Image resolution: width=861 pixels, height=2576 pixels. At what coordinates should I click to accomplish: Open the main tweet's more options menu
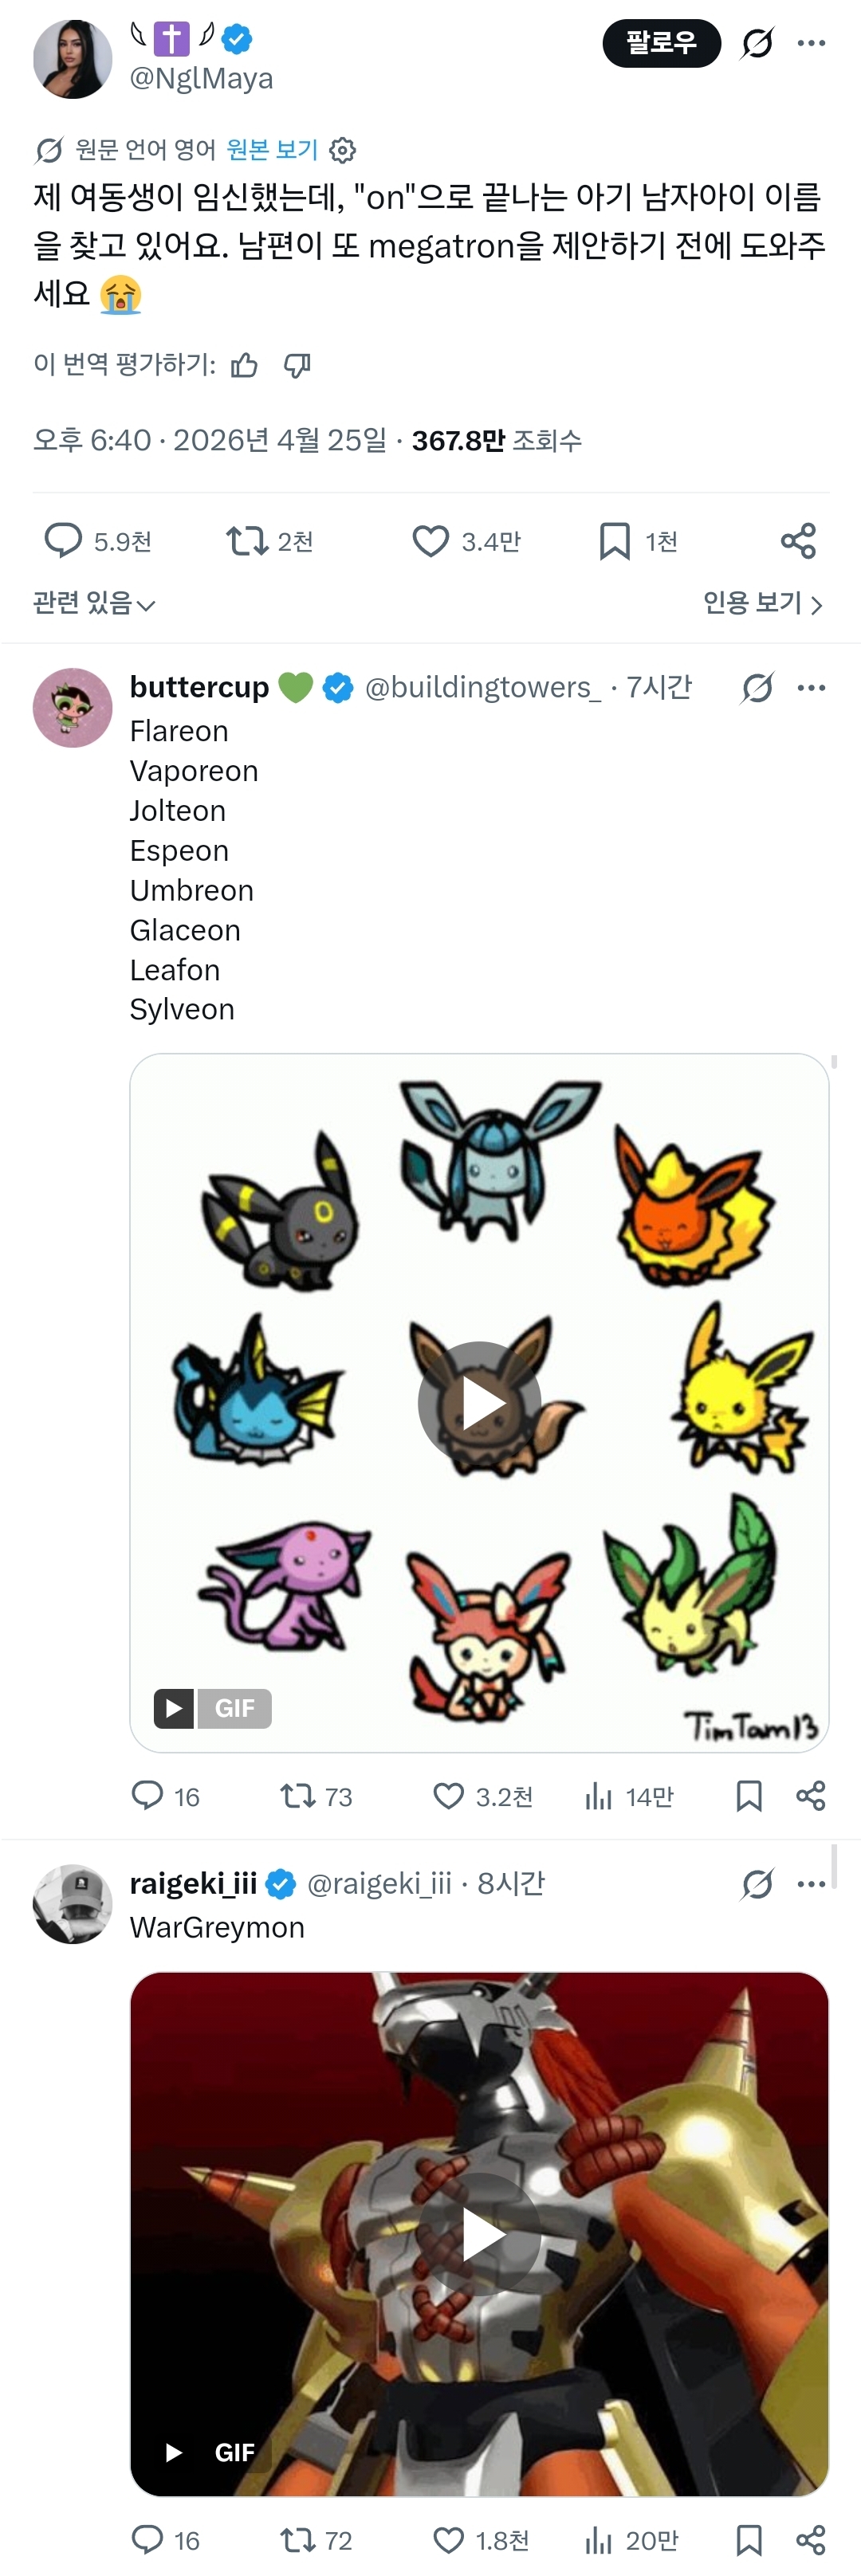(811, 43)
